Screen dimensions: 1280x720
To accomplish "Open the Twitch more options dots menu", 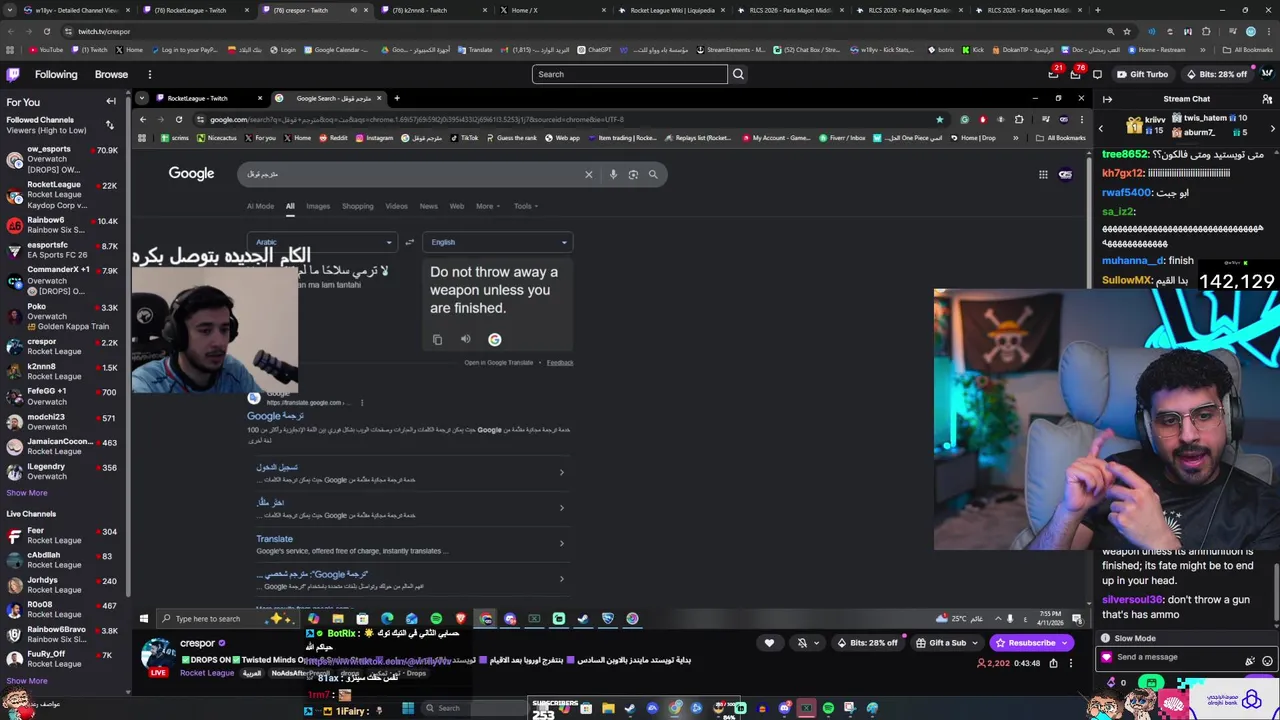I will [x=150, y=74].
